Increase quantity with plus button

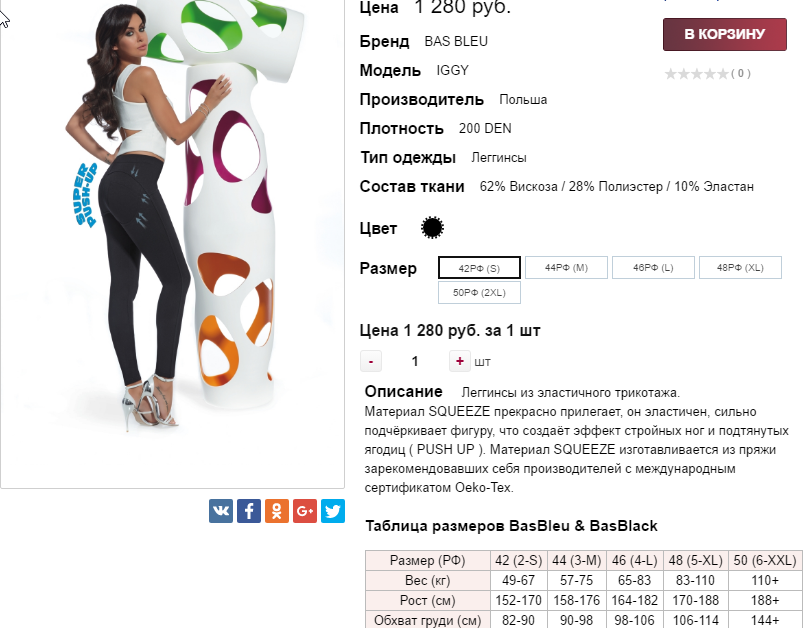tap(460, 361)
